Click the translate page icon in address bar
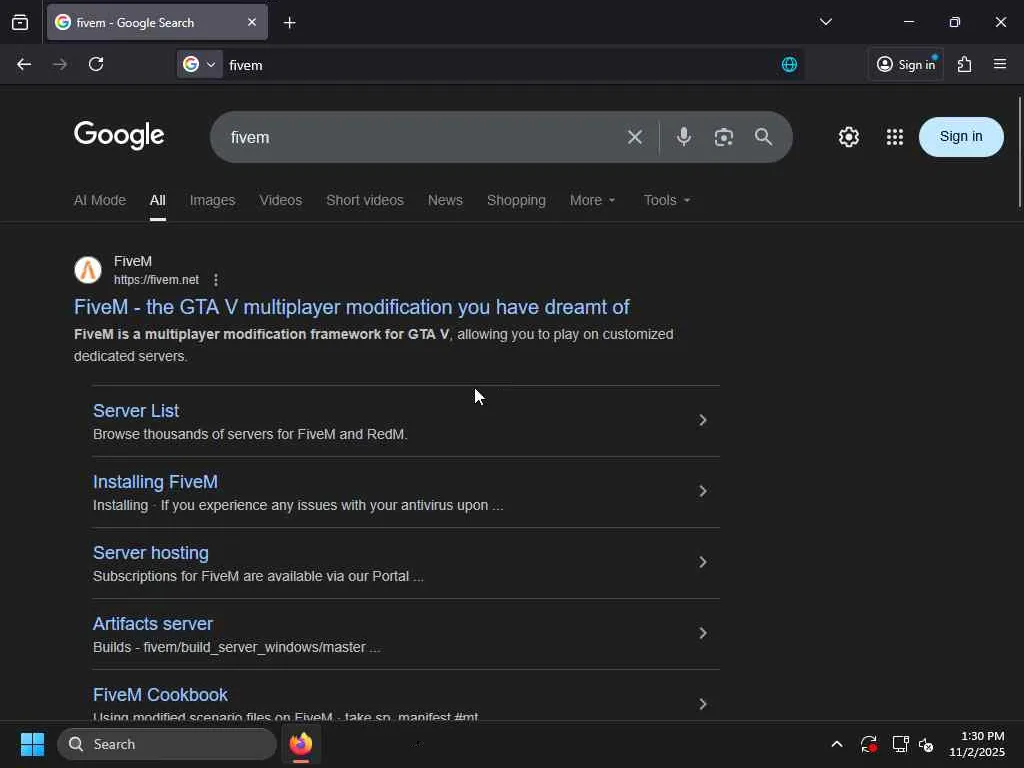This screenshot has width=1024, height=768. click(789, 64)
